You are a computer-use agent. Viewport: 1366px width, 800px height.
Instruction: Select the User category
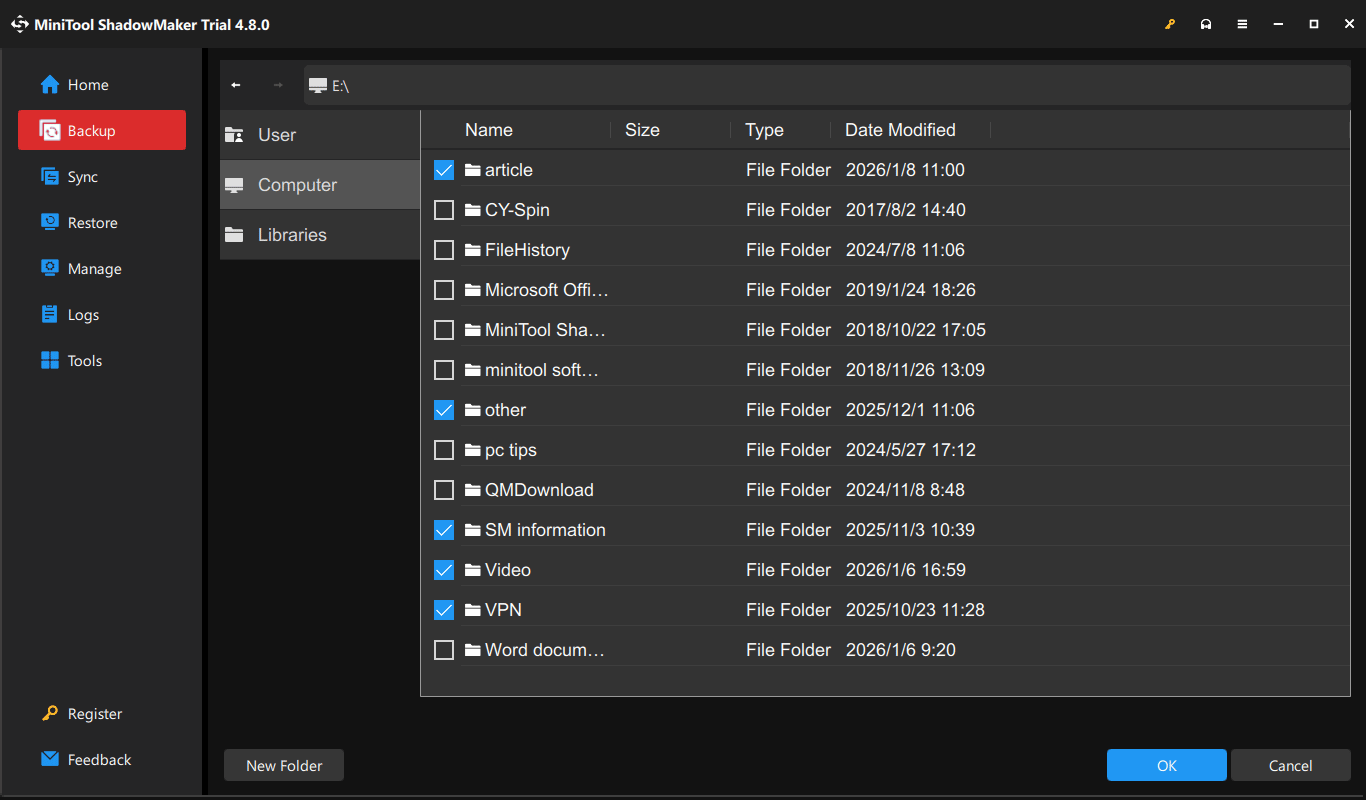tap(276, 134)
